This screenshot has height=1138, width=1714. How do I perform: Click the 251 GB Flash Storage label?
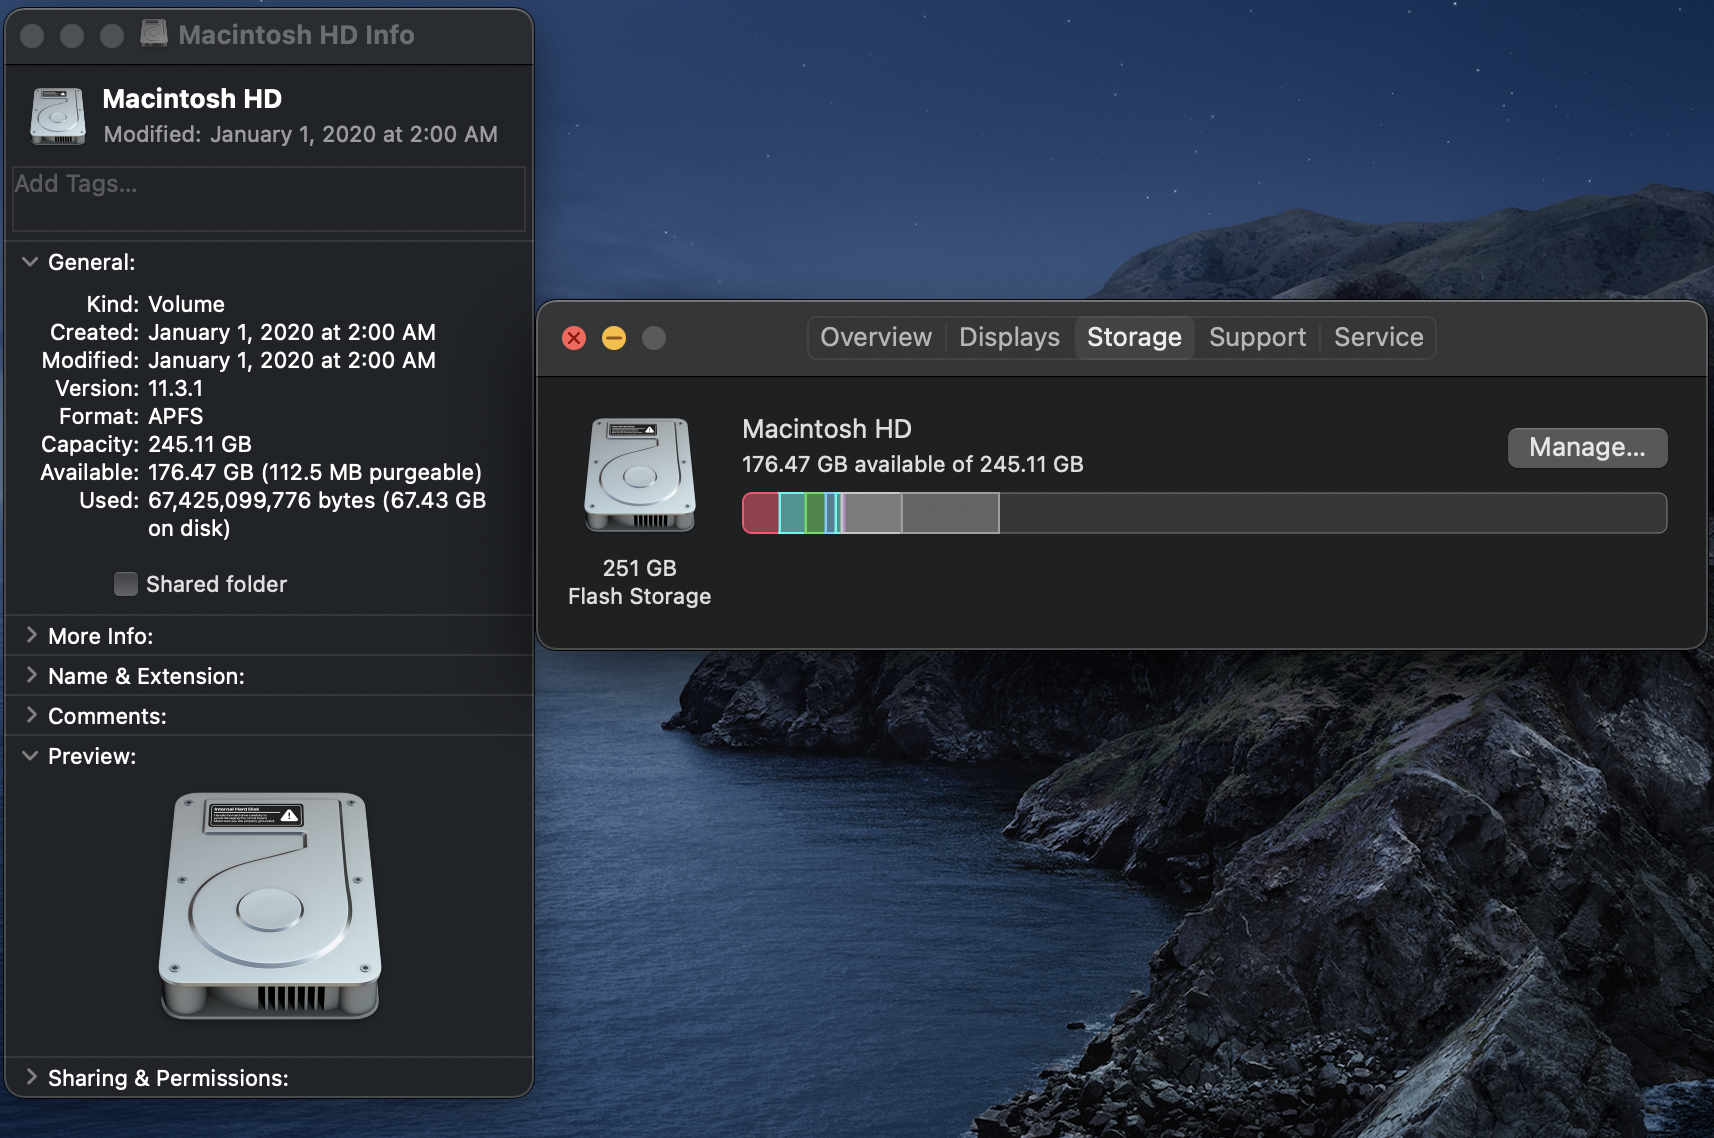coord(639,582)
